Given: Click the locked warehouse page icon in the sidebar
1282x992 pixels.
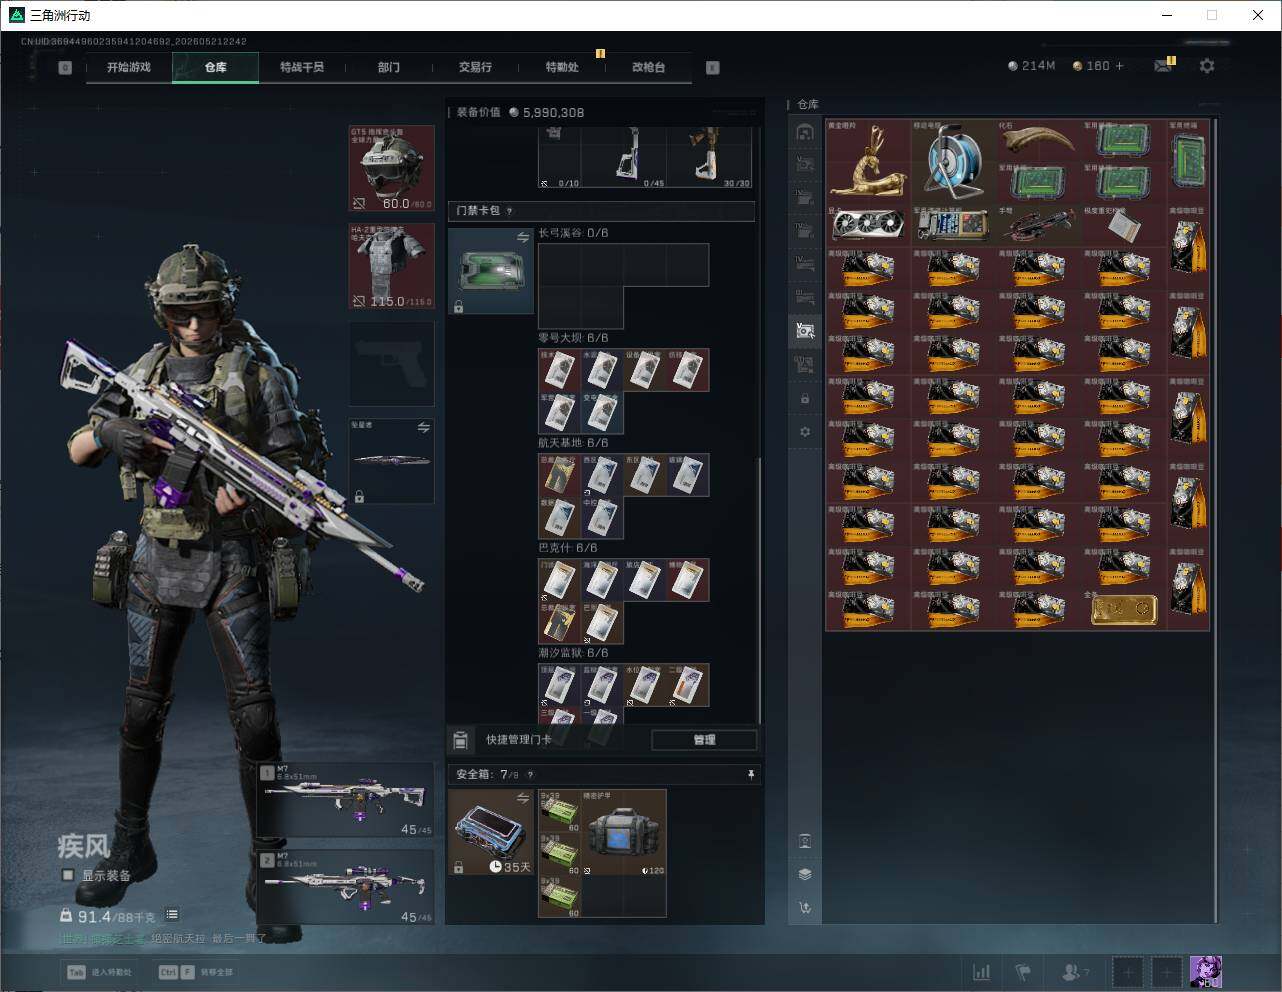Looking at the screenshot, I should click(x=805, y=399).
